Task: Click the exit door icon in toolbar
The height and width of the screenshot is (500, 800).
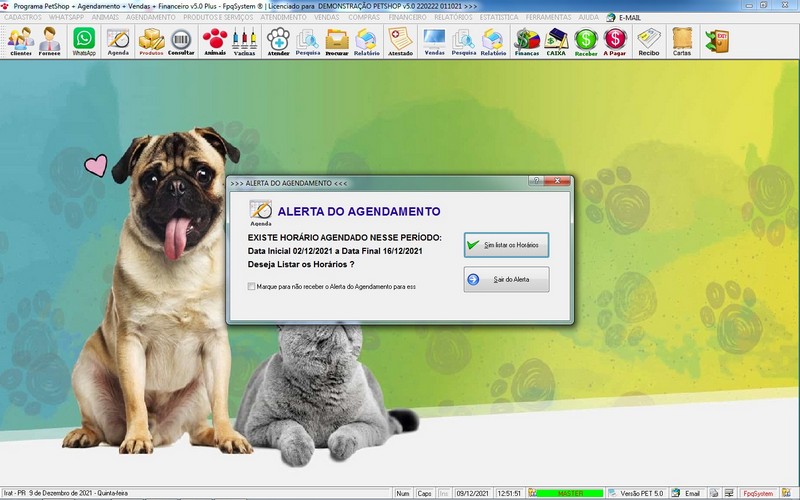Action: pyautogui.click(x=717, y=41)
